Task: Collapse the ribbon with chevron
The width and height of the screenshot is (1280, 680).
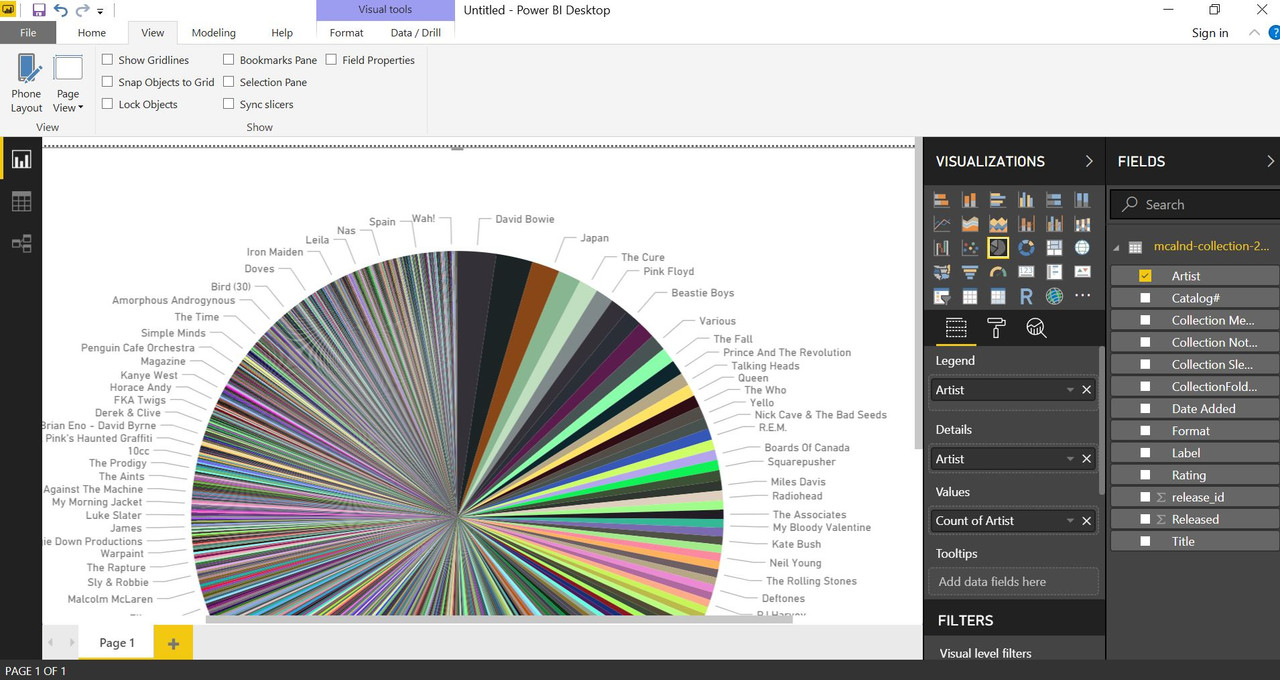Action: [x=1255, y=33]
